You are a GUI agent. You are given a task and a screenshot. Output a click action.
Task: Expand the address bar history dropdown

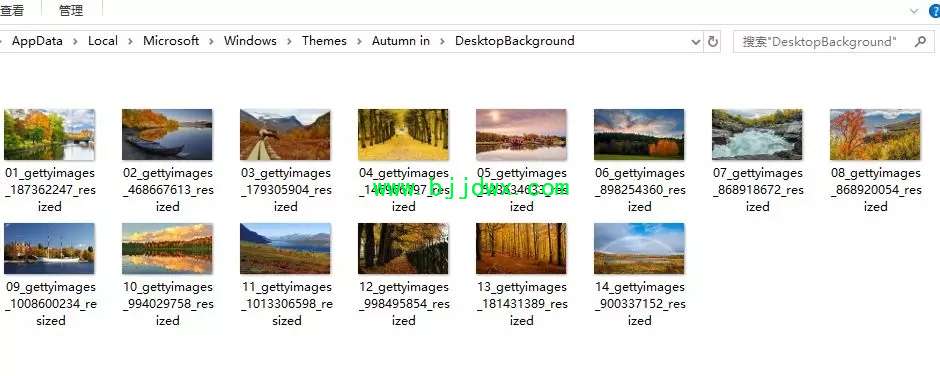(695, 42)
